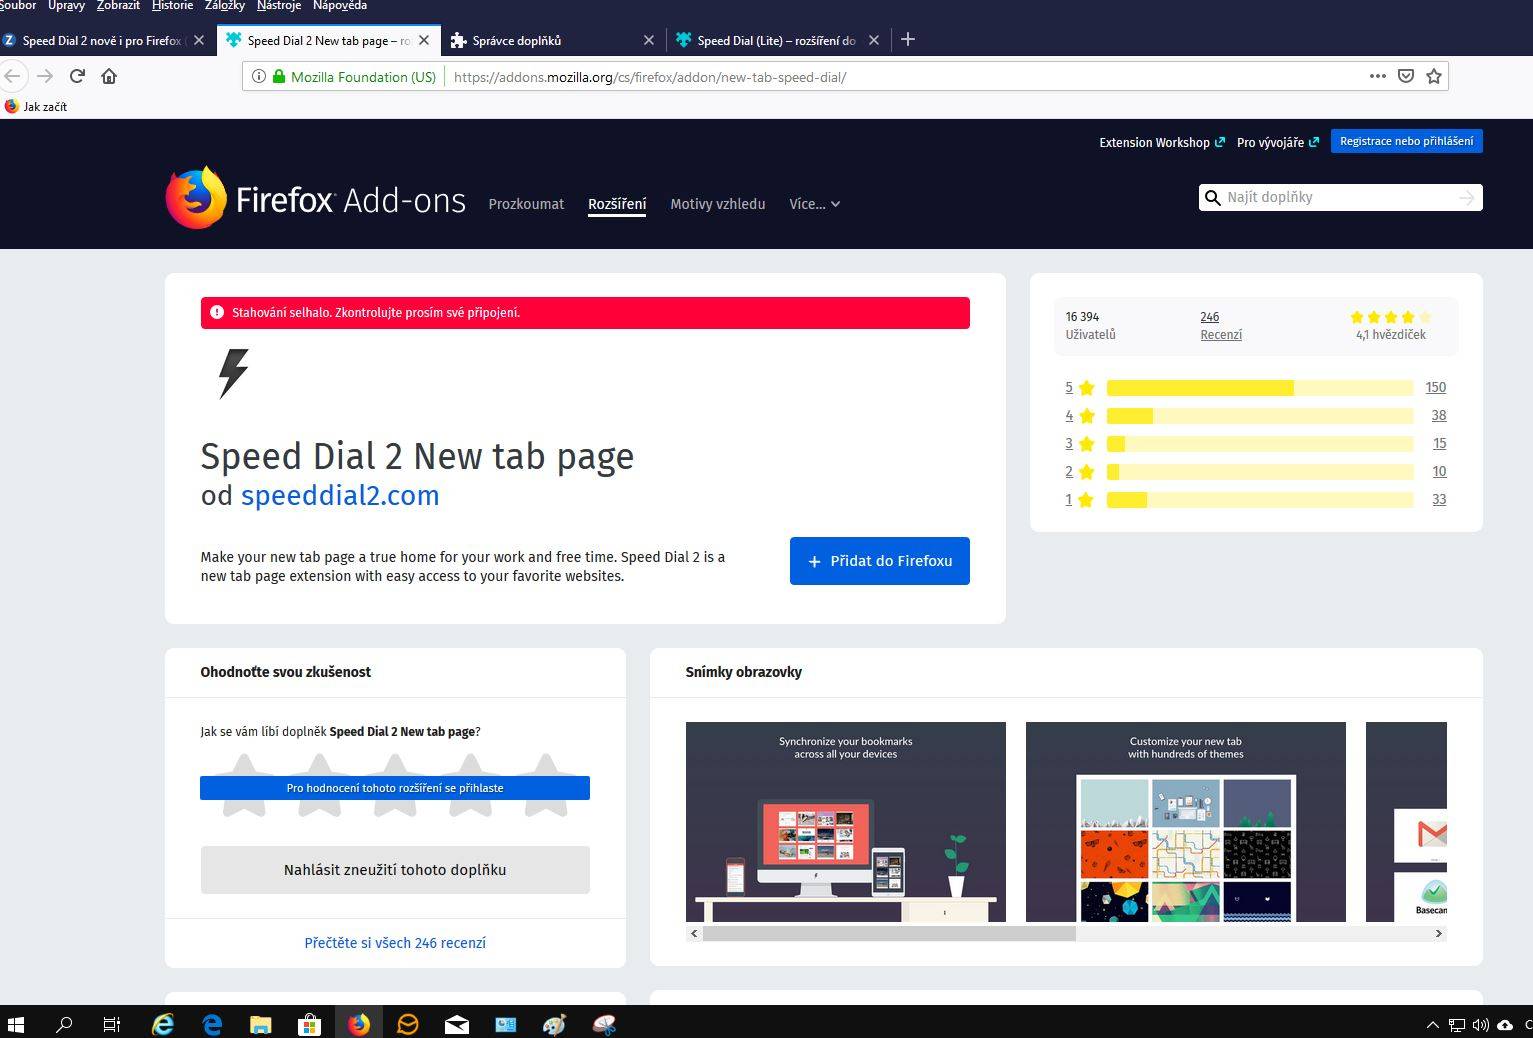Image resolution: width=1533 pixels, height=1038 pixels.
Task: Click the Přidat do Firefoxu button
Action: point(880,561)
